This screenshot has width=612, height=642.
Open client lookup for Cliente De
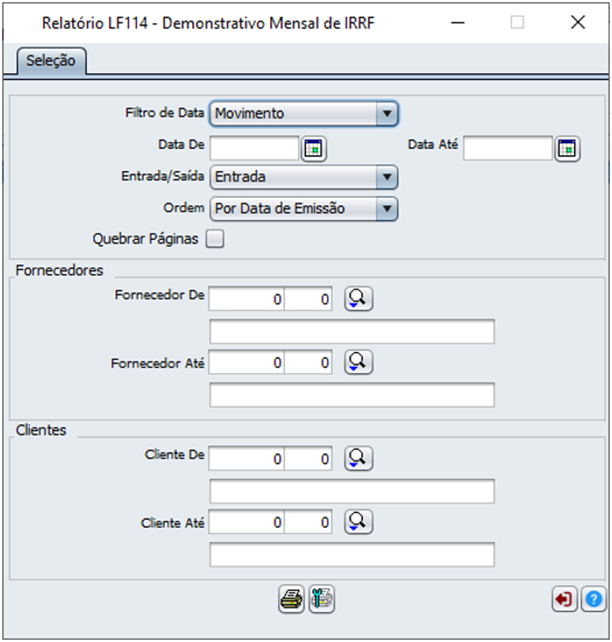click(x=358, y=458)
